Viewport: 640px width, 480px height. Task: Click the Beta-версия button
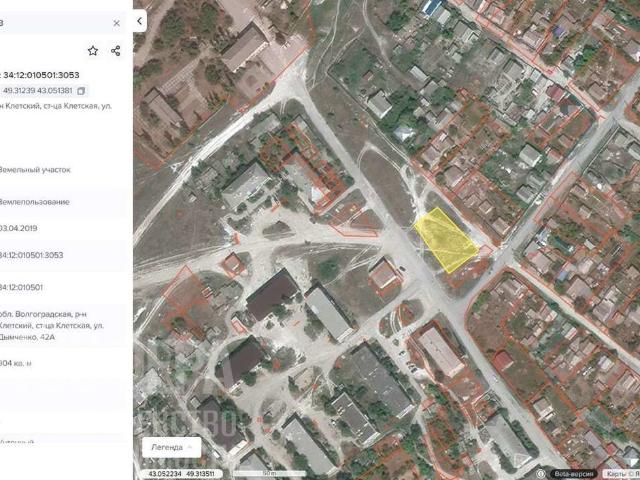[577, 473]
